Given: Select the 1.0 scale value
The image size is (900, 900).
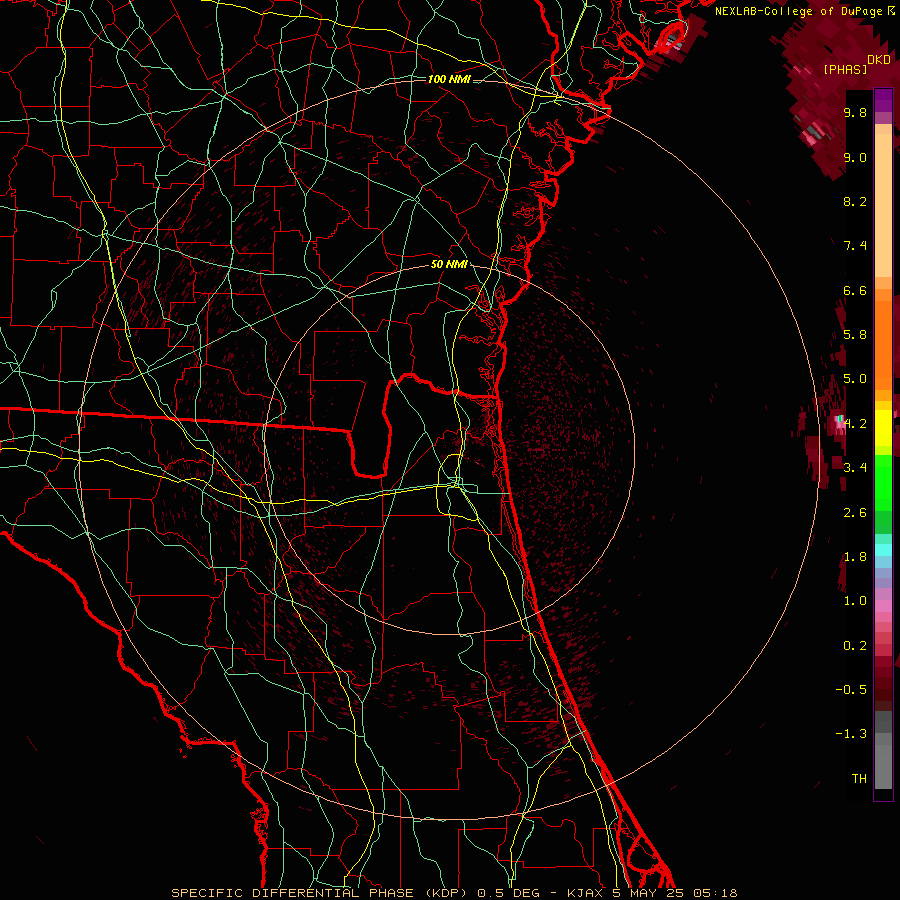Looking at the screenshot, I should point(855,600).
